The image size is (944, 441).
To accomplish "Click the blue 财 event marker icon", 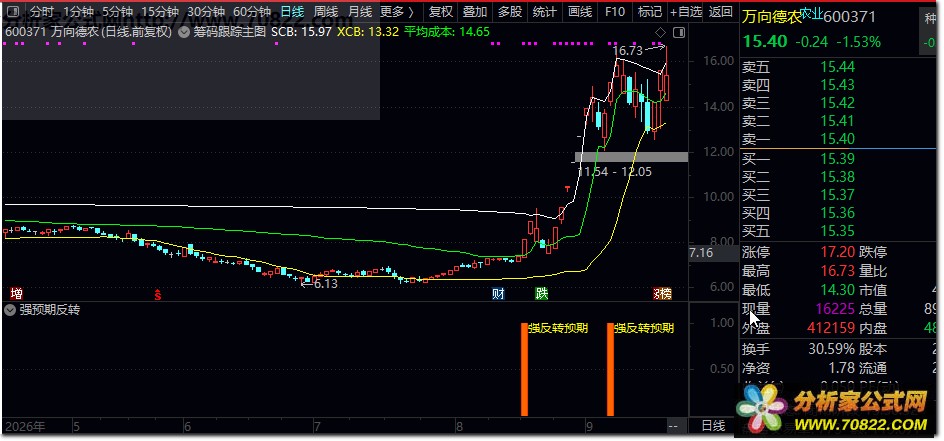I will pyautogui.click(x=498, y=294).
